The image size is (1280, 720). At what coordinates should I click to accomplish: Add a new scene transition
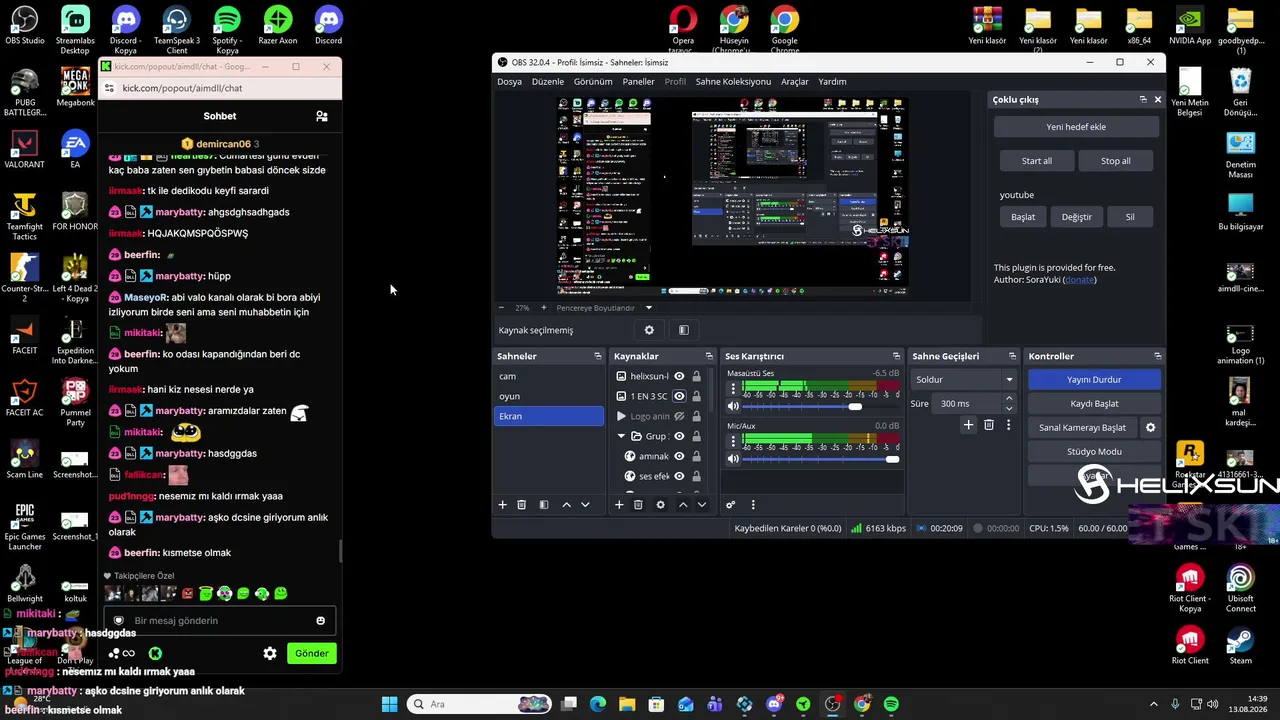pyautogui.click(x=968, y=425)
